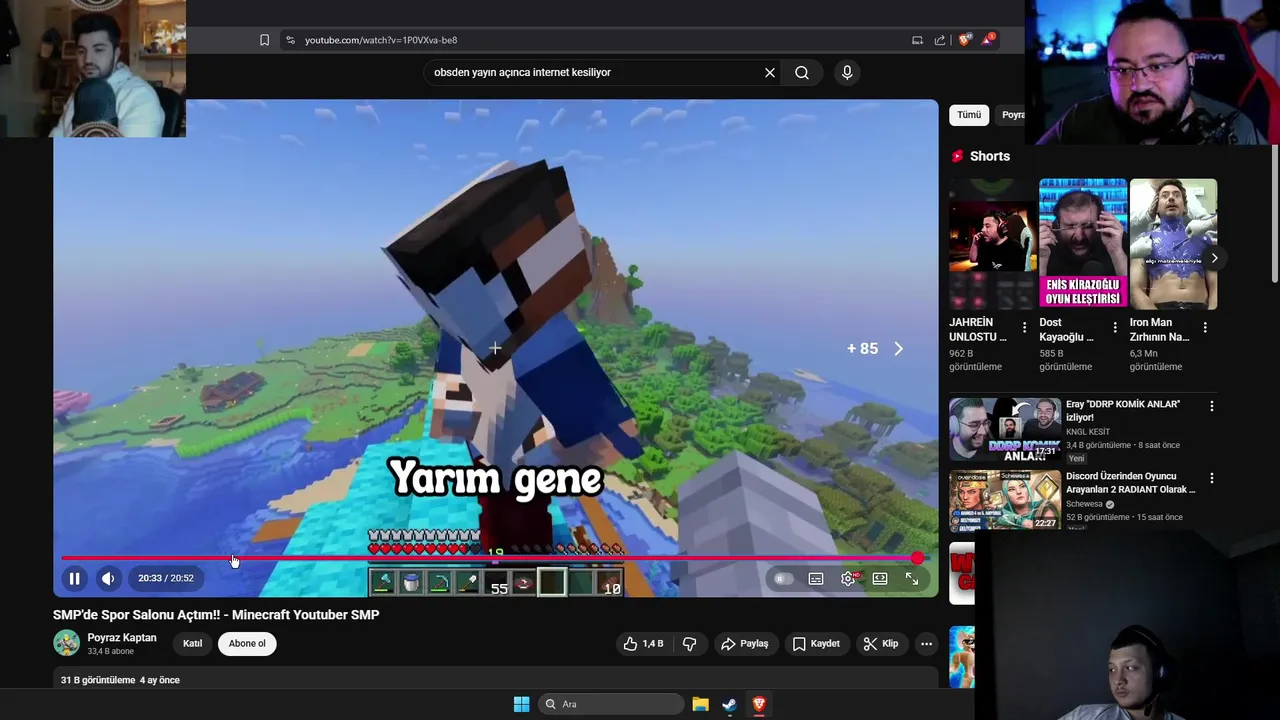
Task: Open Steam from taskbar
Action: pos(729,704)
